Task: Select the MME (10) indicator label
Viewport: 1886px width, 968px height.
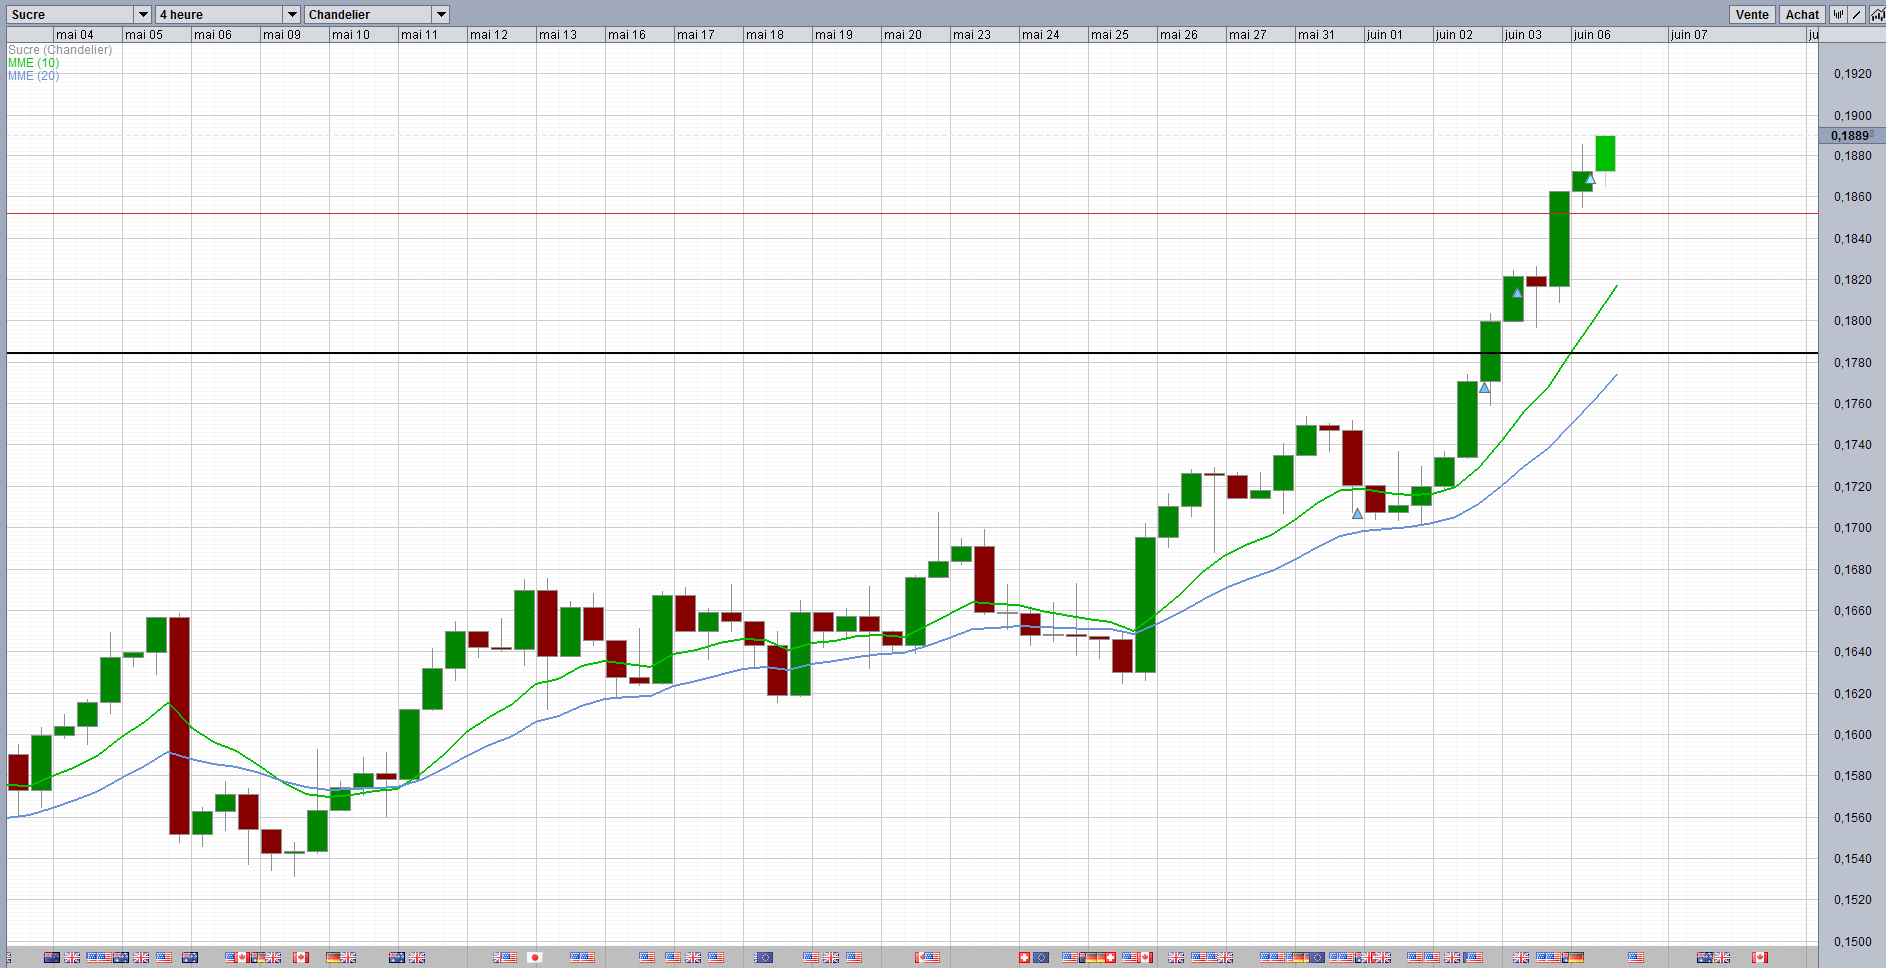Action: tap(33, 63)
